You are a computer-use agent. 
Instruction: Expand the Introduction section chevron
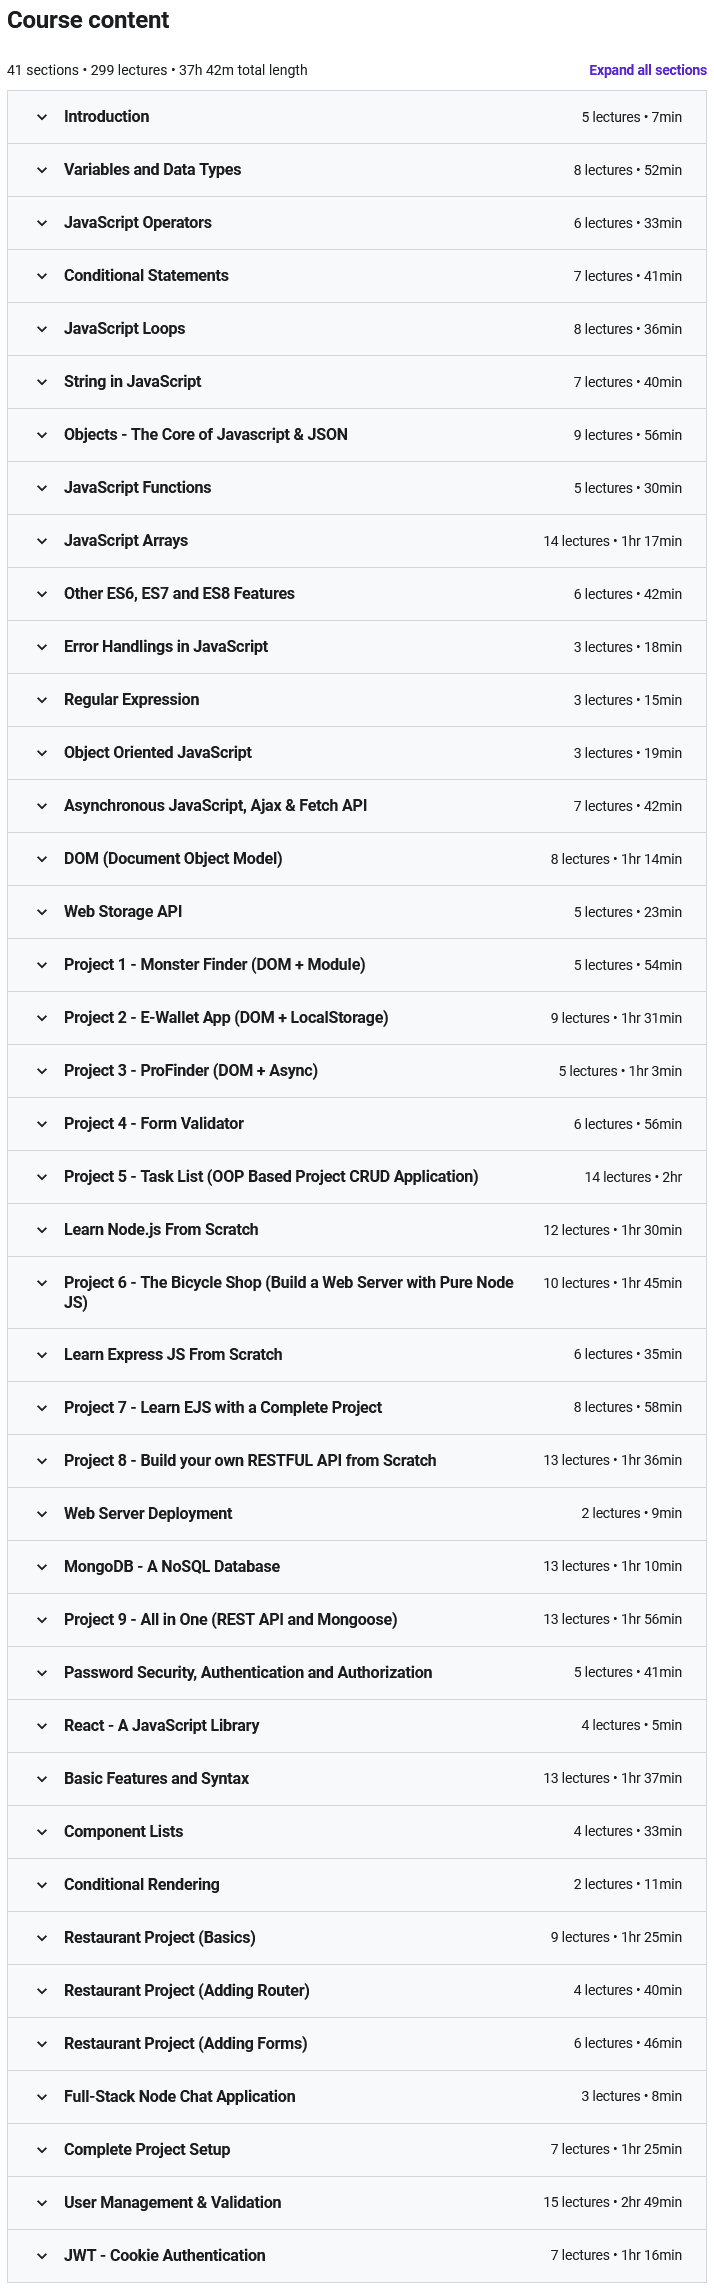point(42,117)
